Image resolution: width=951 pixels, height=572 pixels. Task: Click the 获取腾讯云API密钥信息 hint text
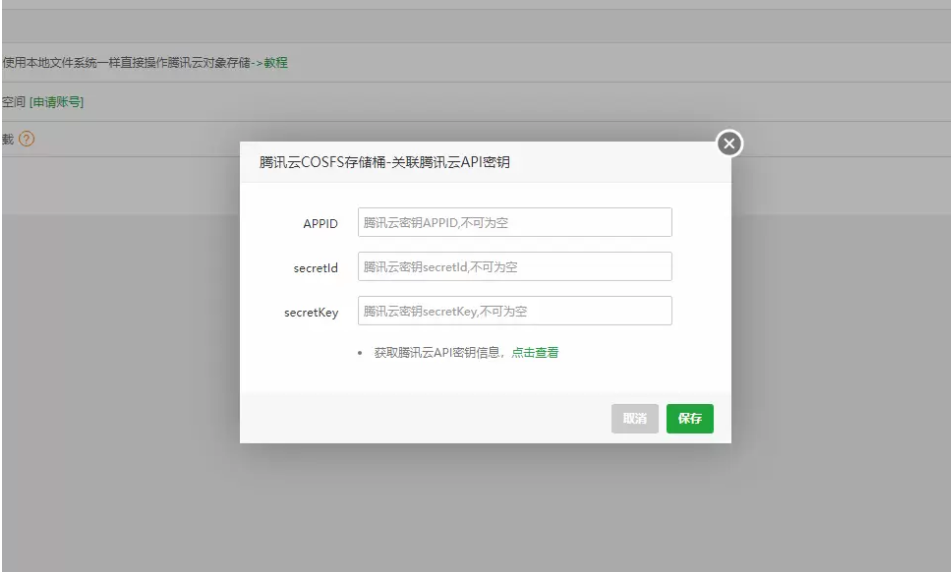[x=437, y=352]
